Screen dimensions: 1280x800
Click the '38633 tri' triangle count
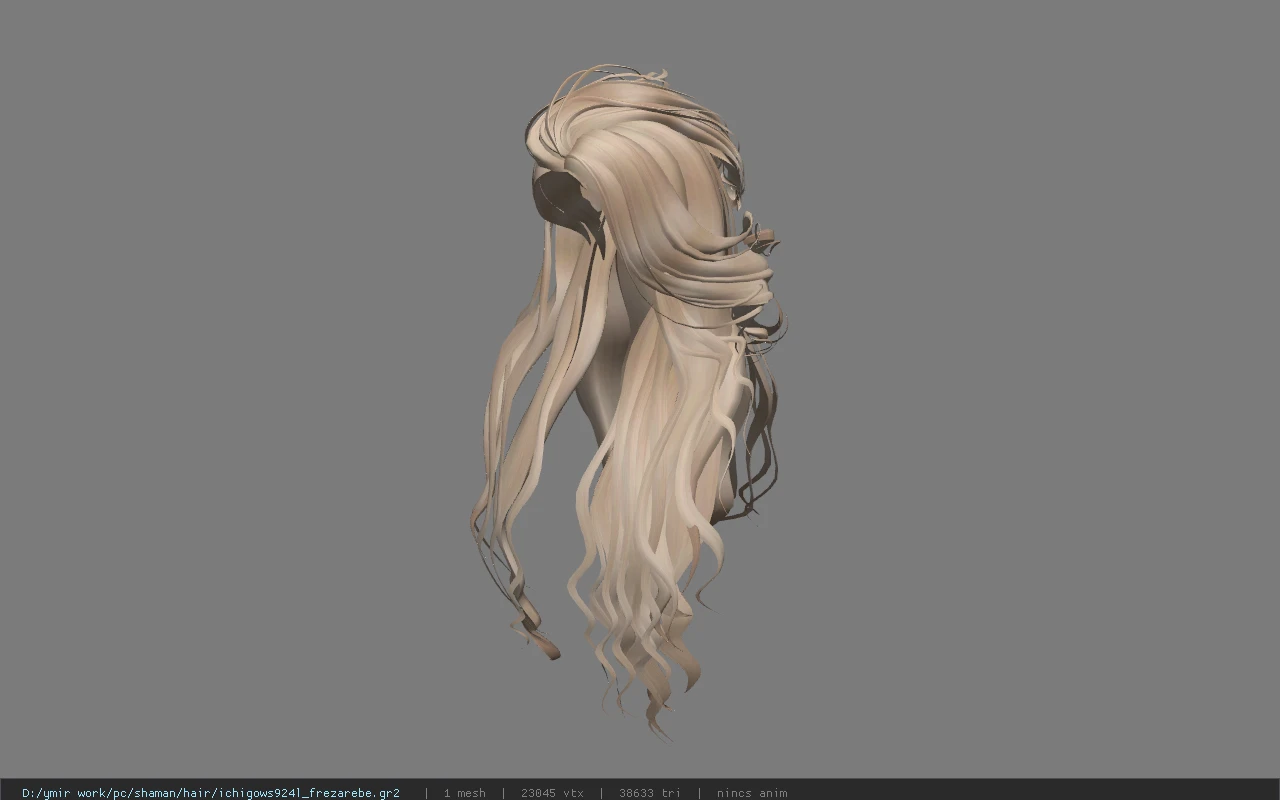tap(649, 793)
